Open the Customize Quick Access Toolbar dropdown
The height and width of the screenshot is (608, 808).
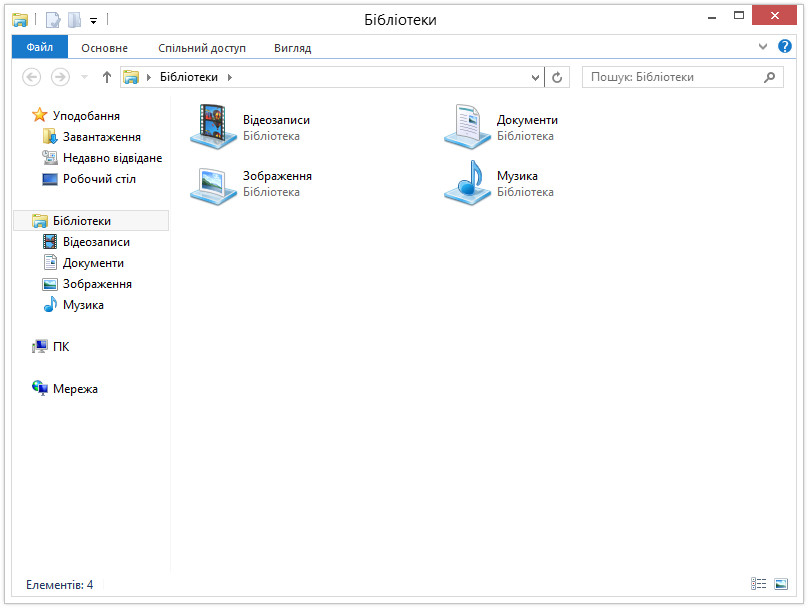pos(93,21)
